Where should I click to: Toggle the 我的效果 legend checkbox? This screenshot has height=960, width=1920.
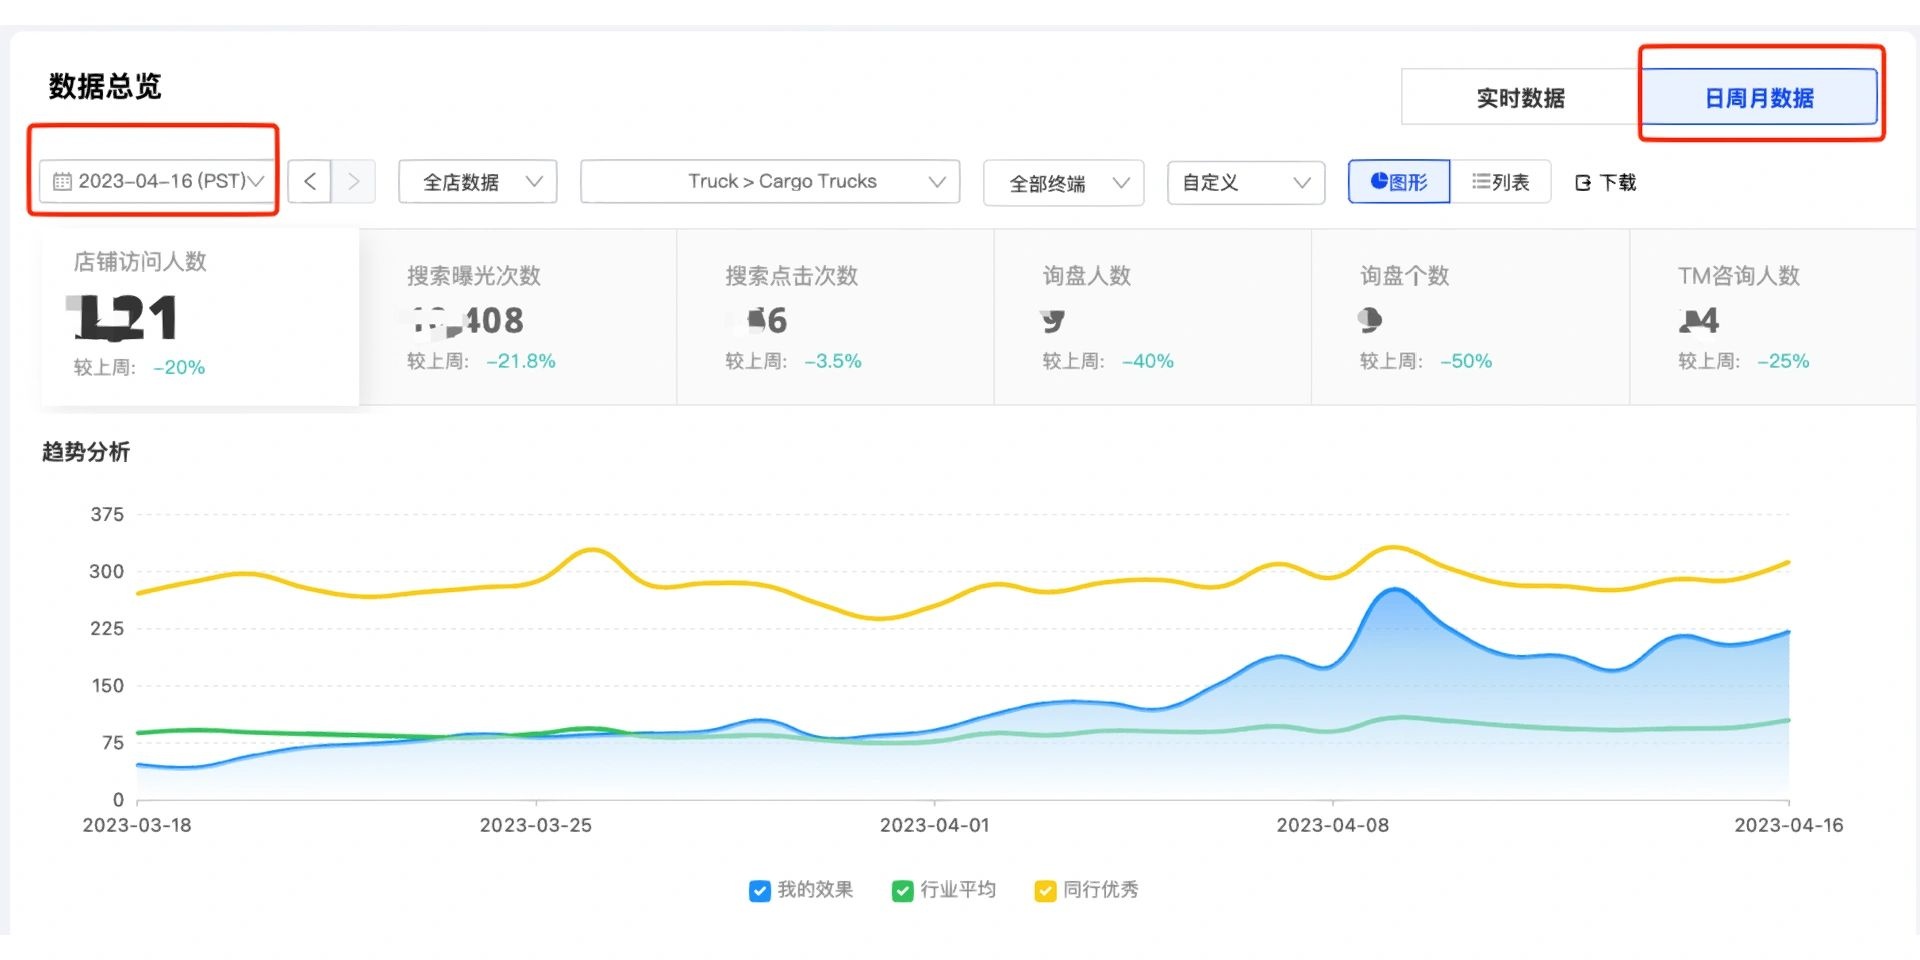pos(759,890)
